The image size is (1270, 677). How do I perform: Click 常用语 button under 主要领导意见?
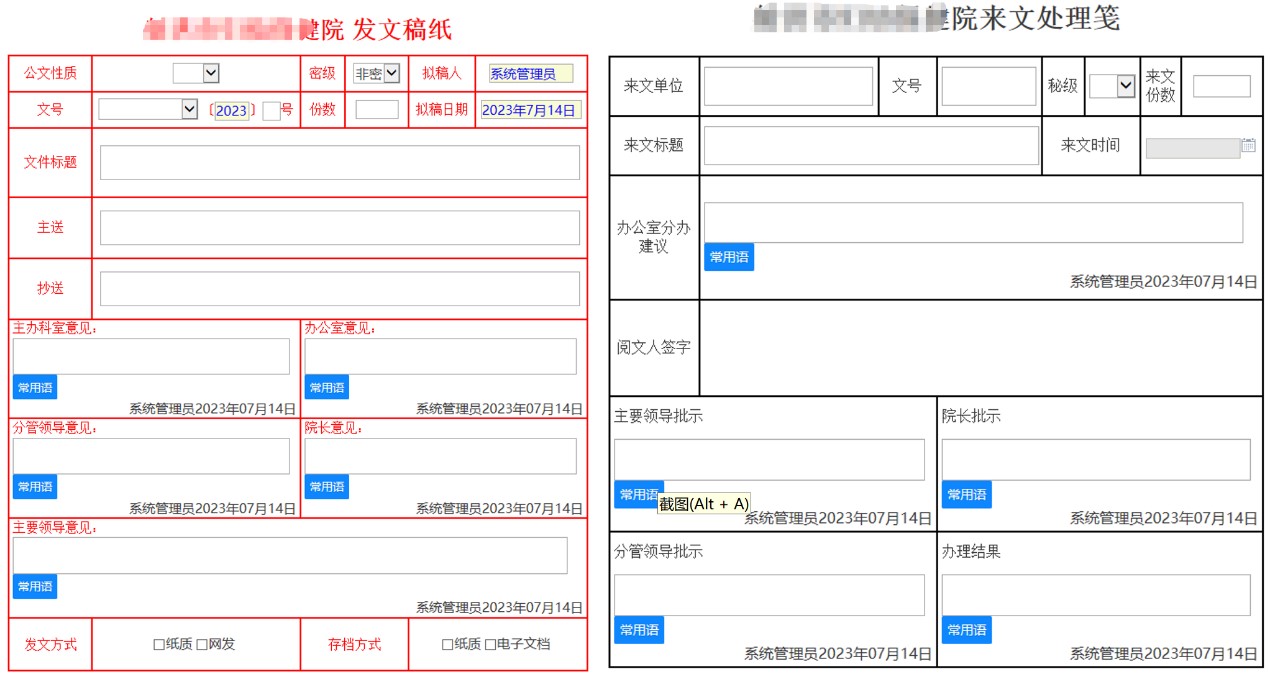pyautogui.click(x=35, y=586)
